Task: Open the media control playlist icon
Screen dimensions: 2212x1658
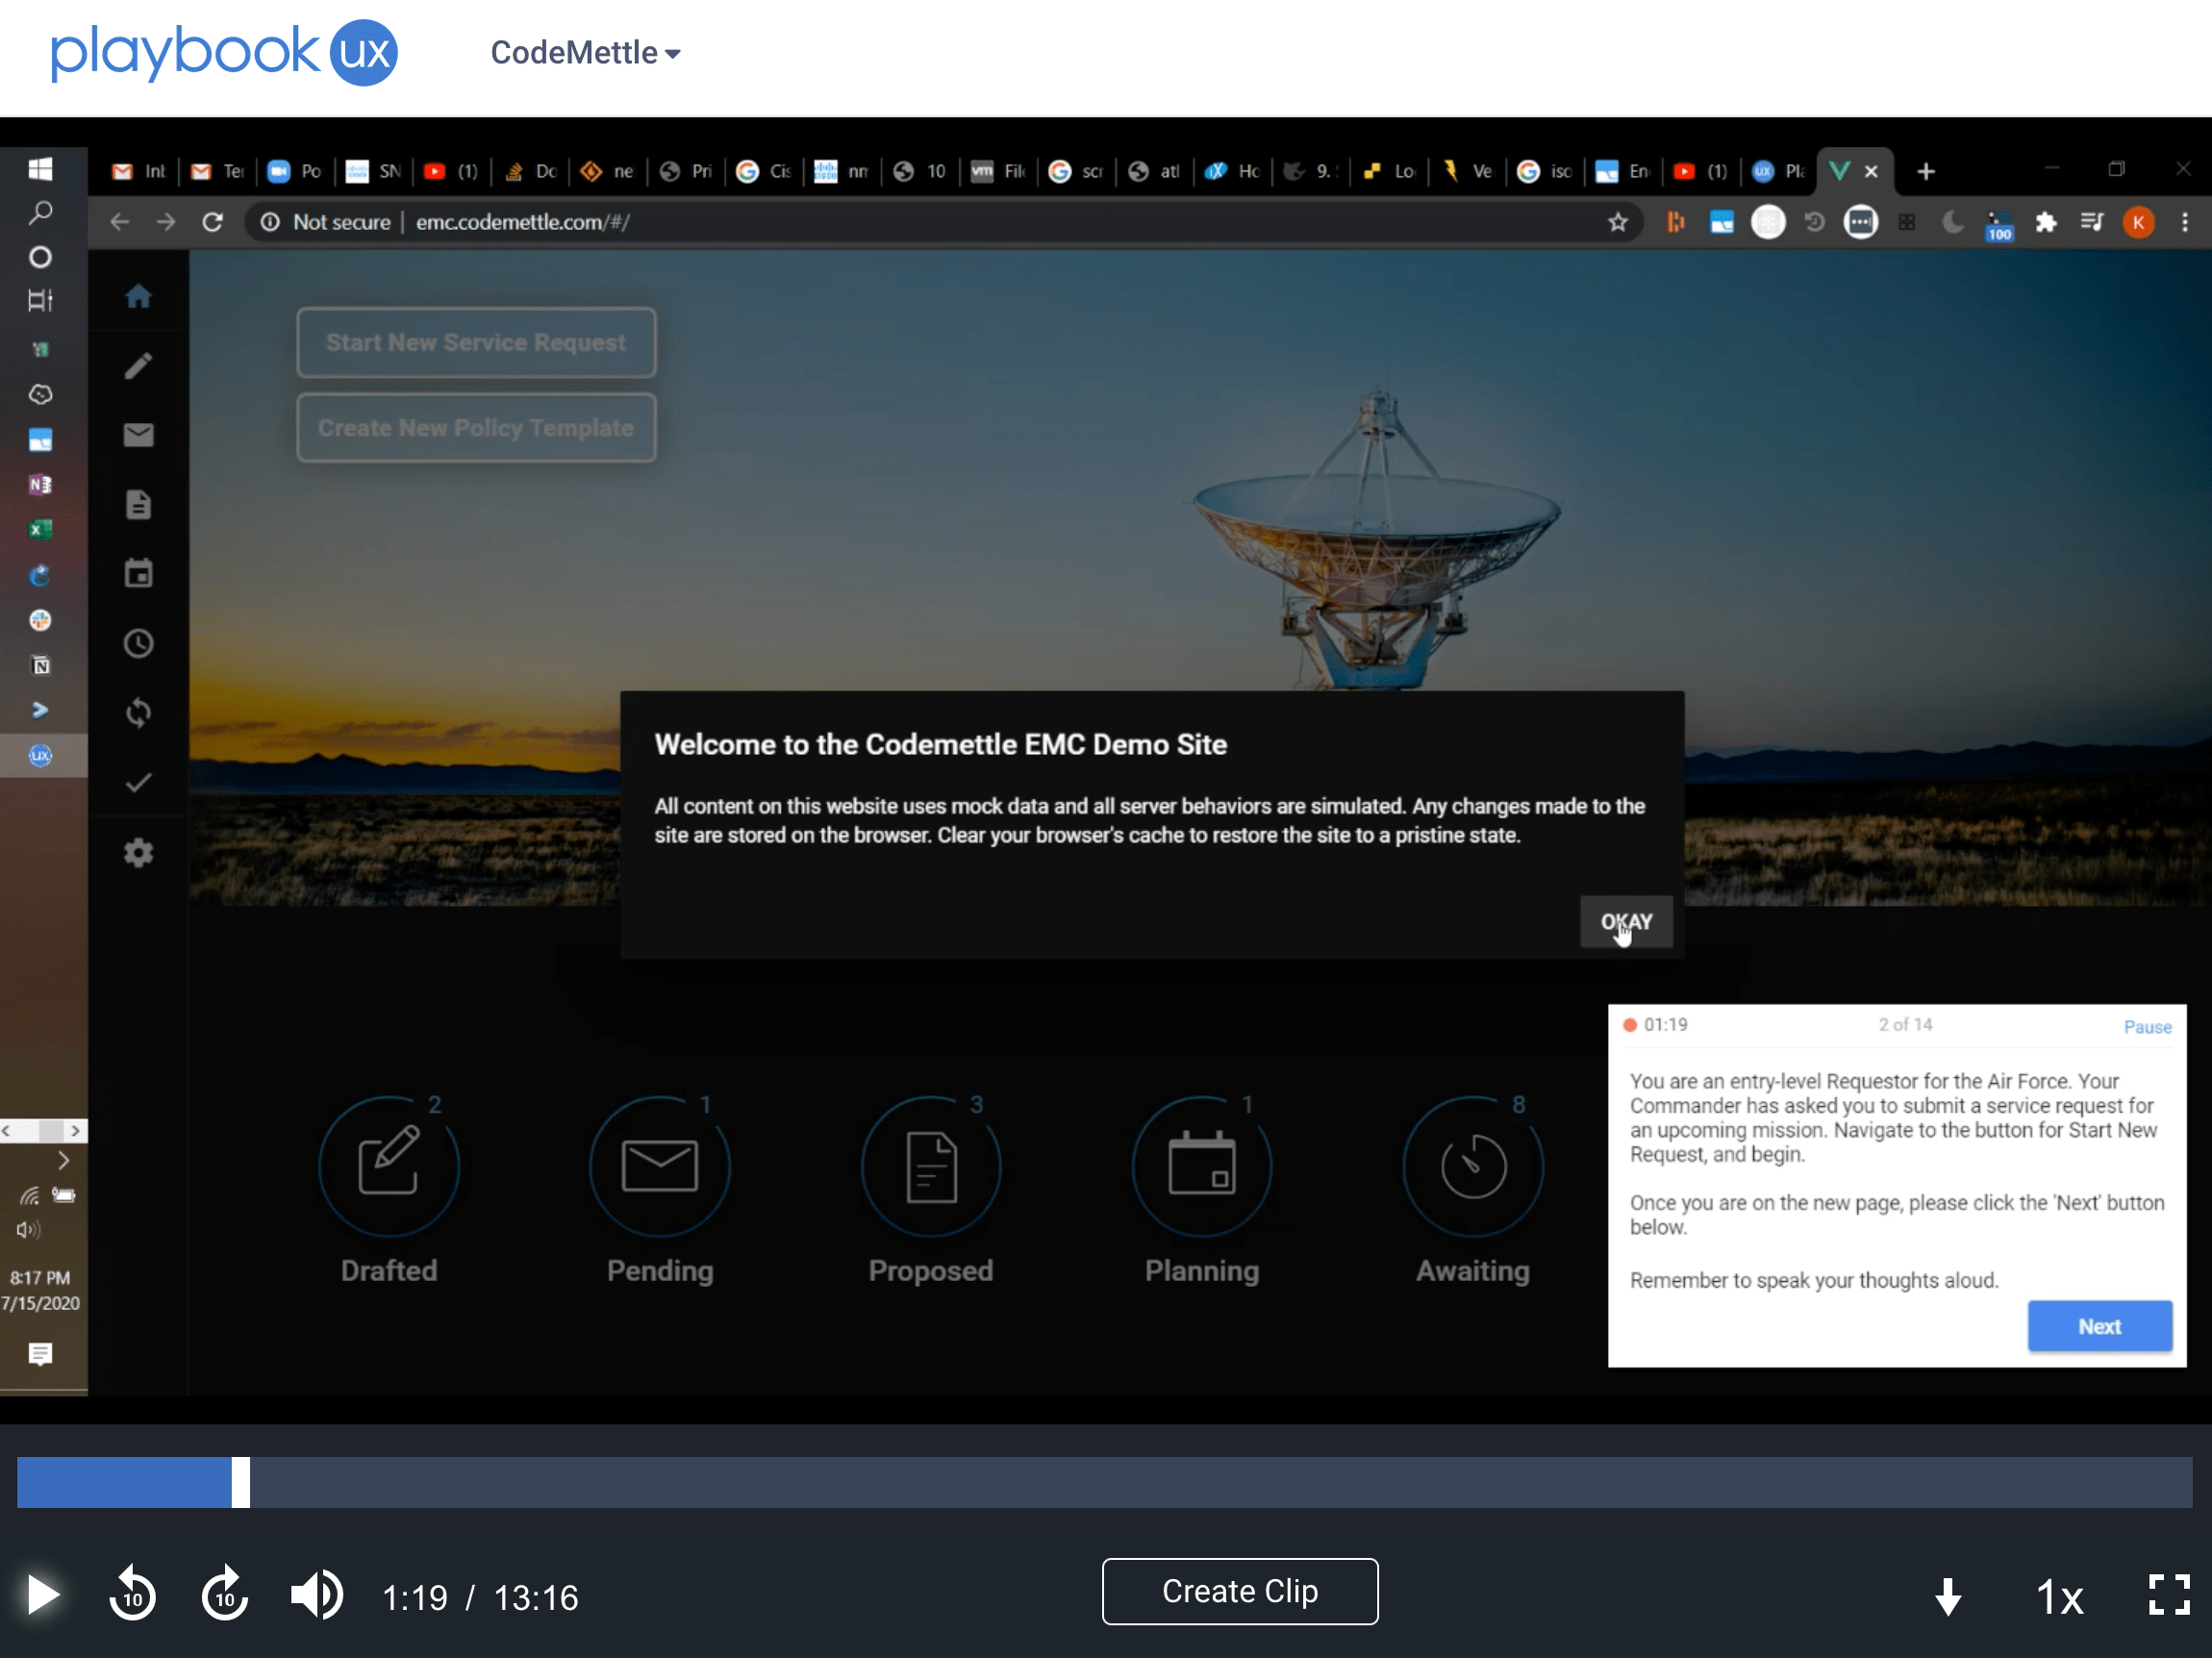Action: pyautogui.click(x=2091, y=222)
